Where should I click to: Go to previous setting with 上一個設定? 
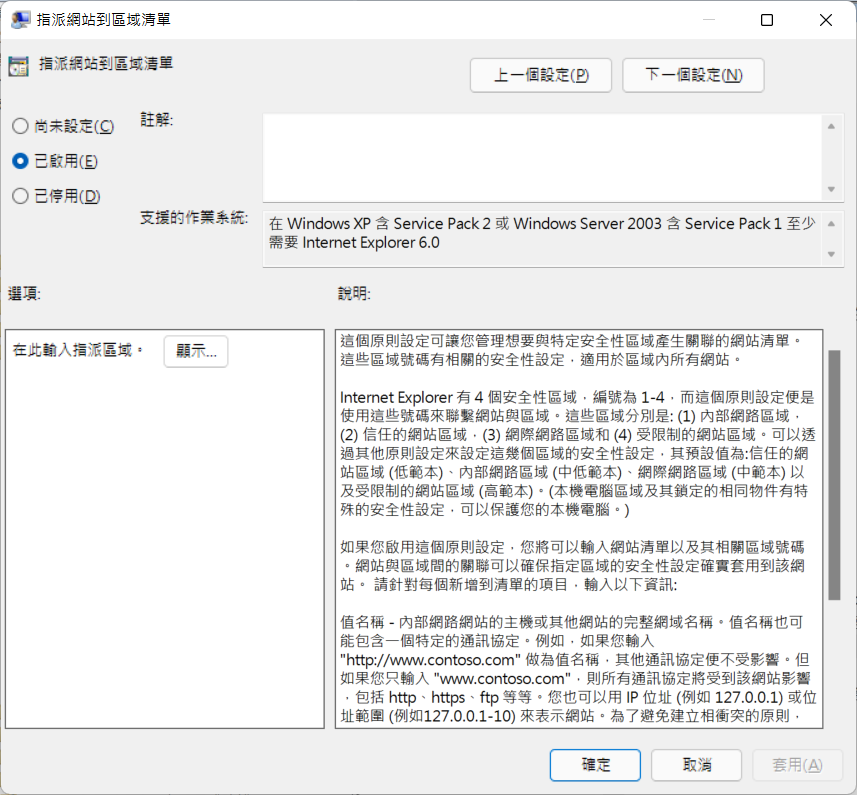tap(541, 75)
